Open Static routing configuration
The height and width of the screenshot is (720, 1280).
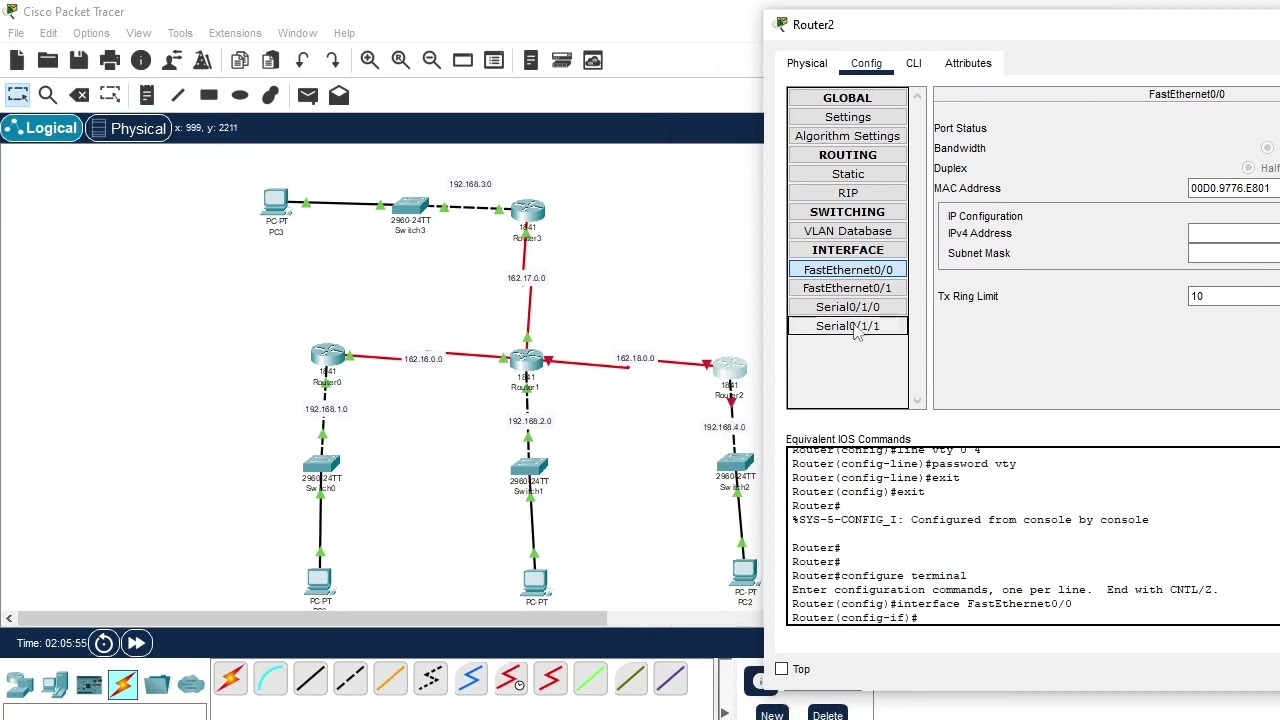(848, 174)
